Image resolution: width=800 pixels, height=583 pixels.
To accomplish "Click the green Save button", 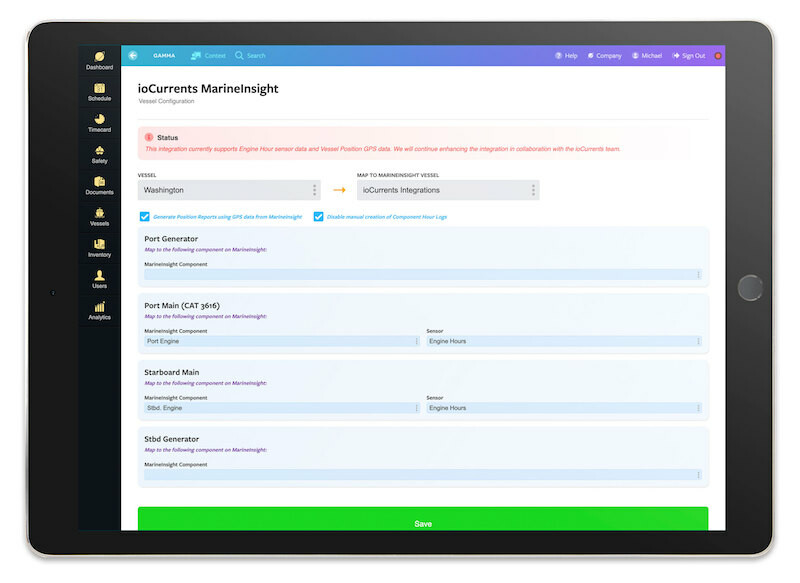I will tap(422, 521).
